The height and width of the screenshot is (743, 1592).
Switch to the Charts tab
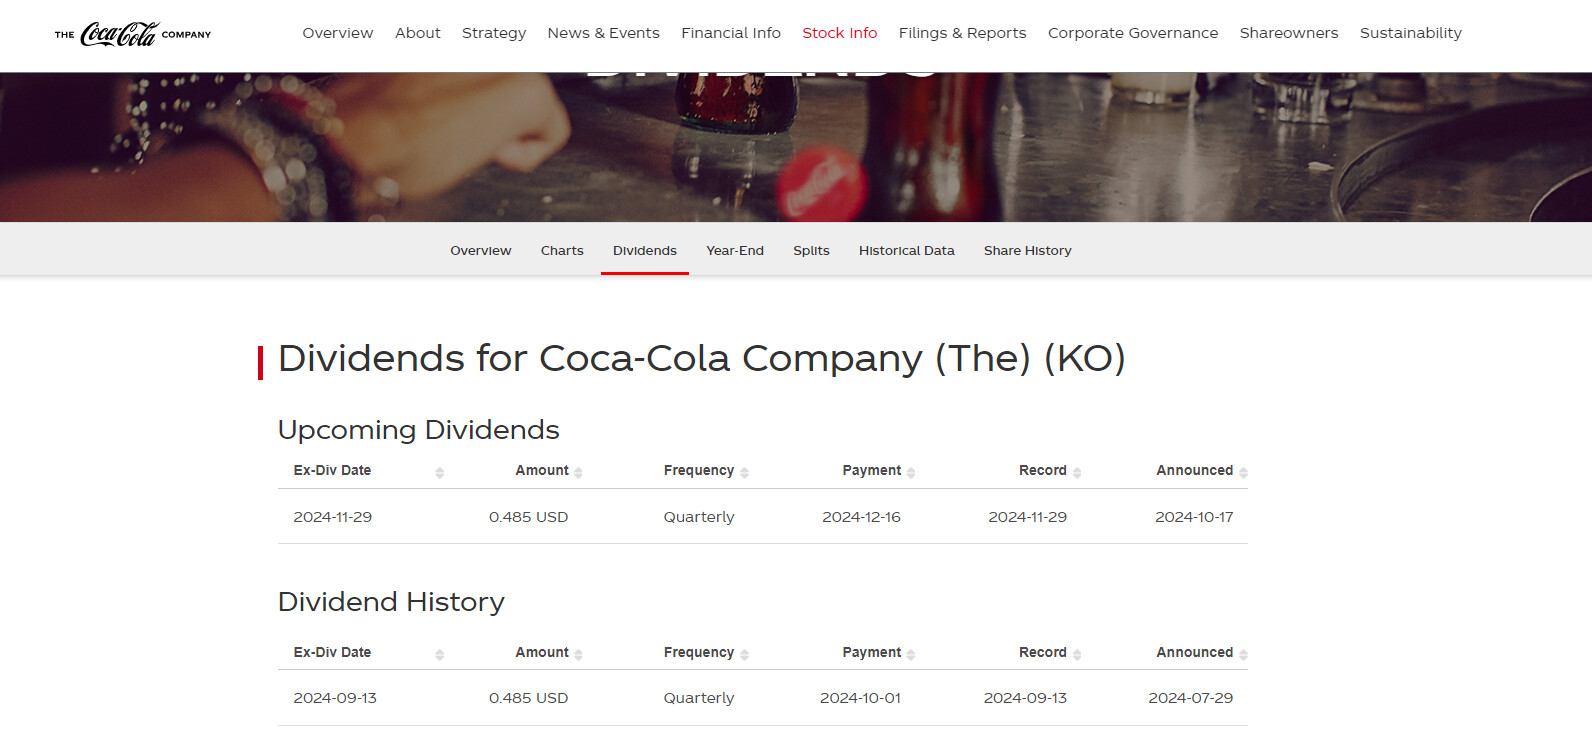562,250
